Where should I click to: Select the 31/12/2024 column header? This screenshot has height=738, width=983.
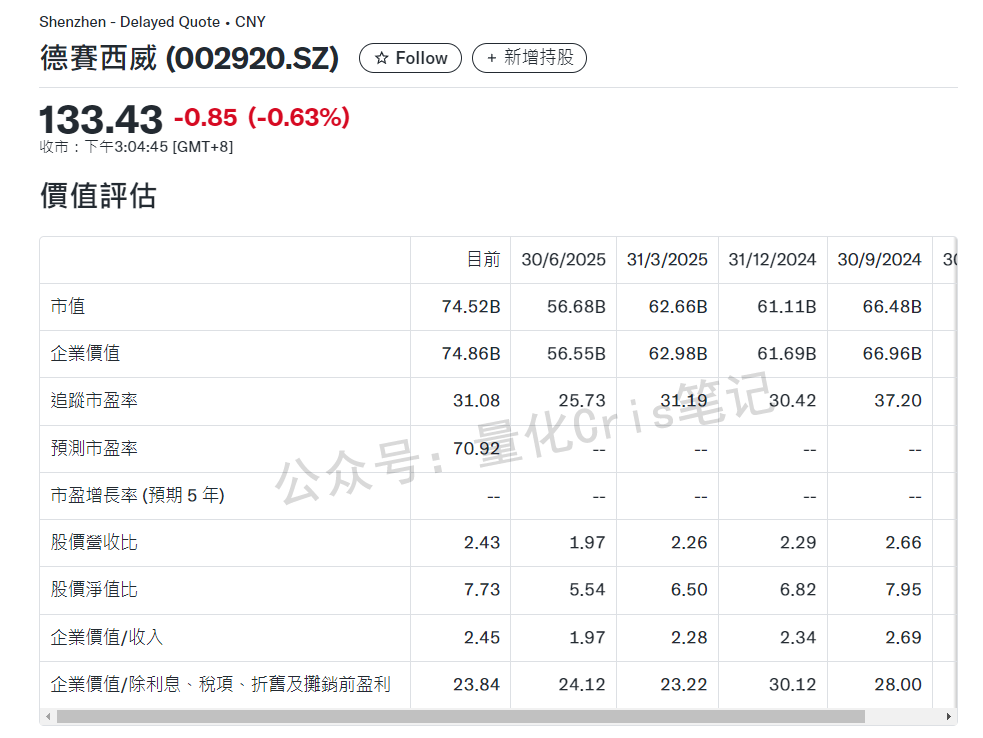pyautogui.click(x=772, y=260)
